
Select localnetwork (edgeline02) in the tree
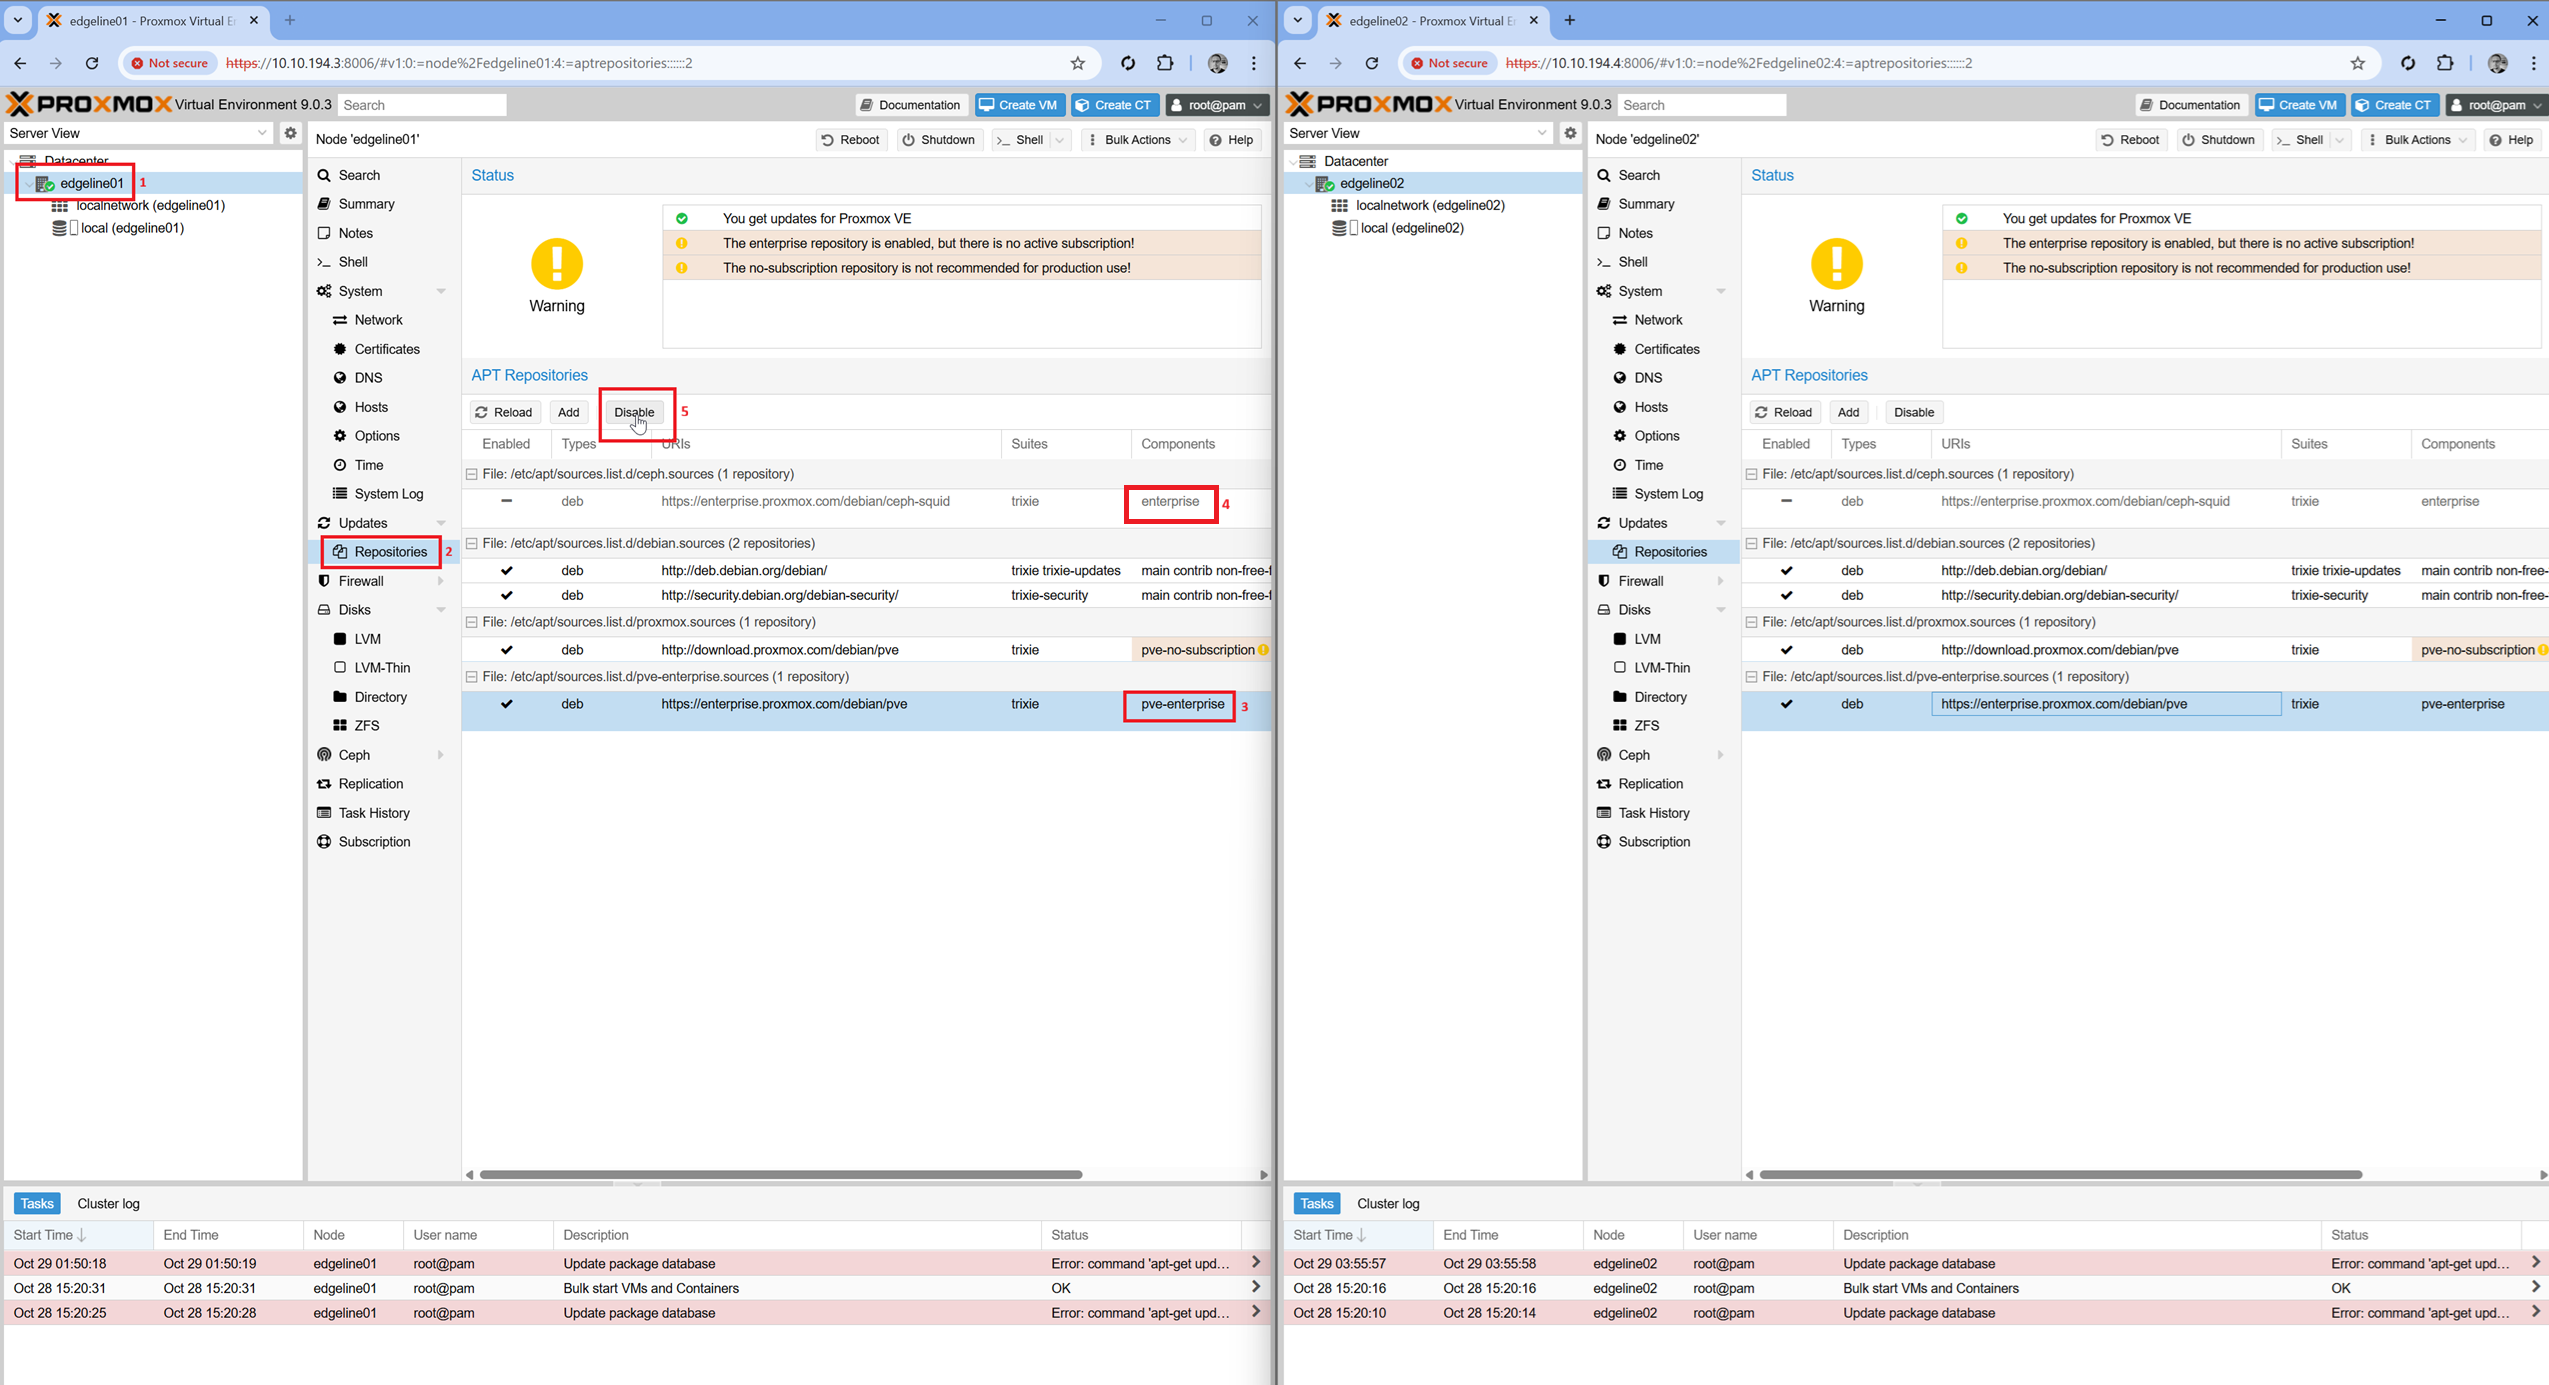pos(1430,205)
